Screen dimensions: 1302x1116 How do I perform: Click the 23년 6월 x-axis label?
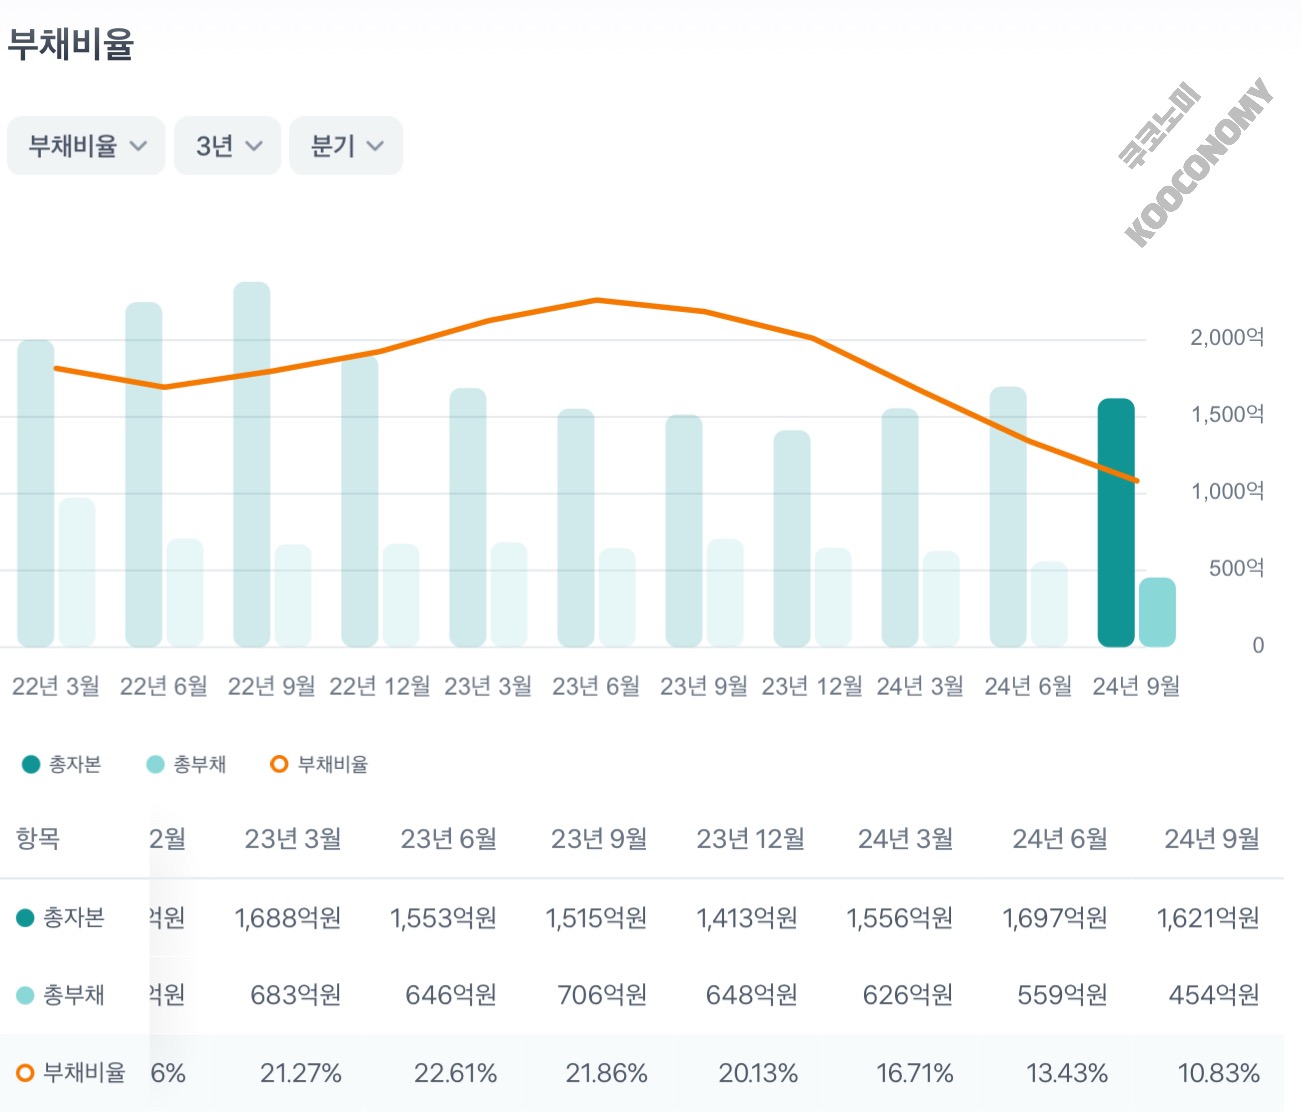[x=596, y=686]
